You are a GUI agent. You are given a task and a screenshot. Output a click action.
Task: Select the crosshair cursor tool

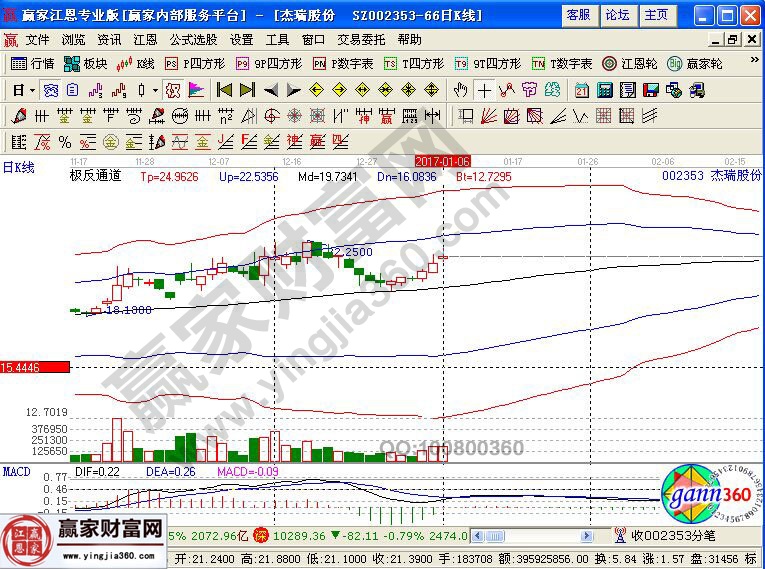[x=484, y=90]
